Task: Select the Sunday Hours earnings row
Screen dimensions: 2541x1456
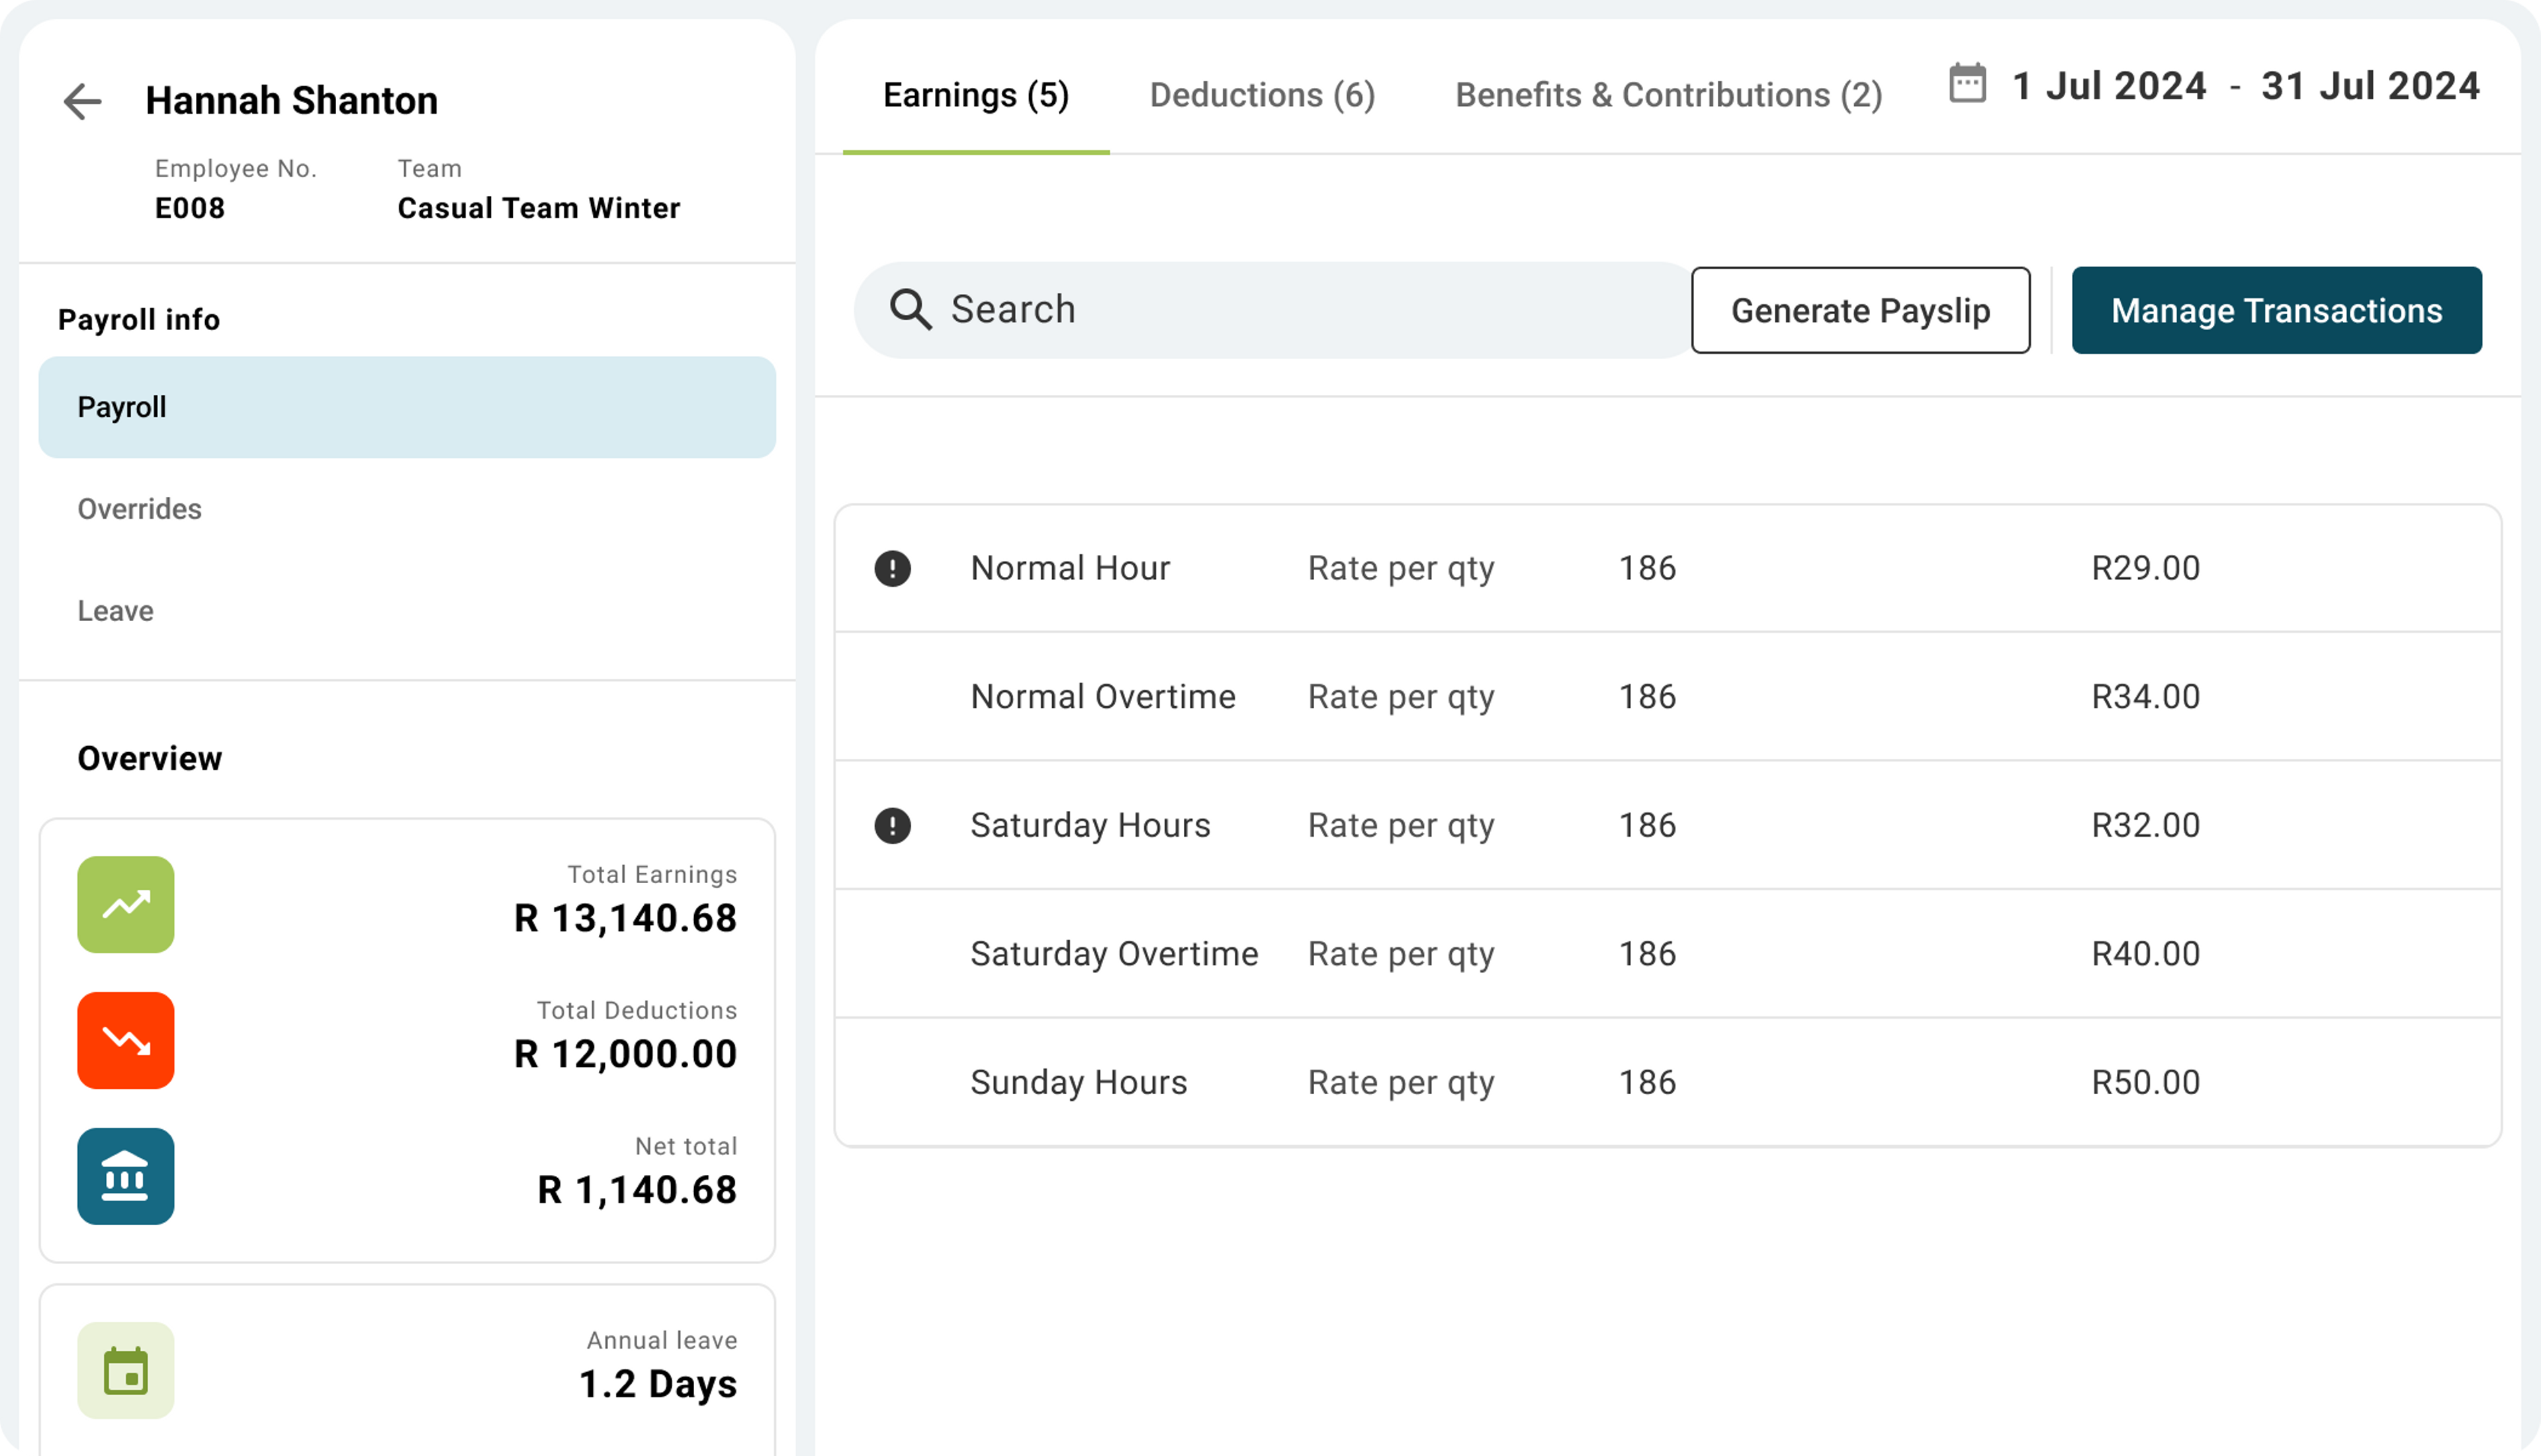Action: [1668, 1082]
